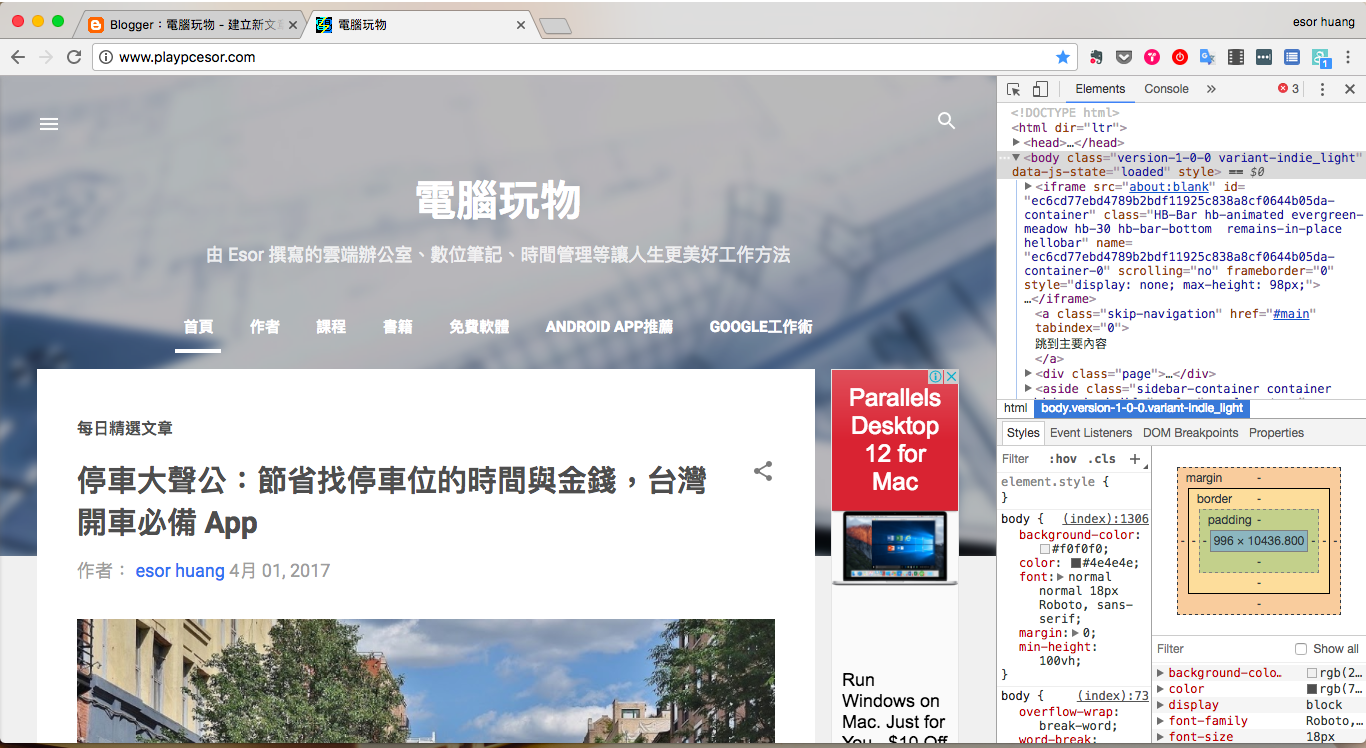This screenshot has height=748, width=1366.
Task: Switch to Blogger browser tab
Action: tap(190, 25)
